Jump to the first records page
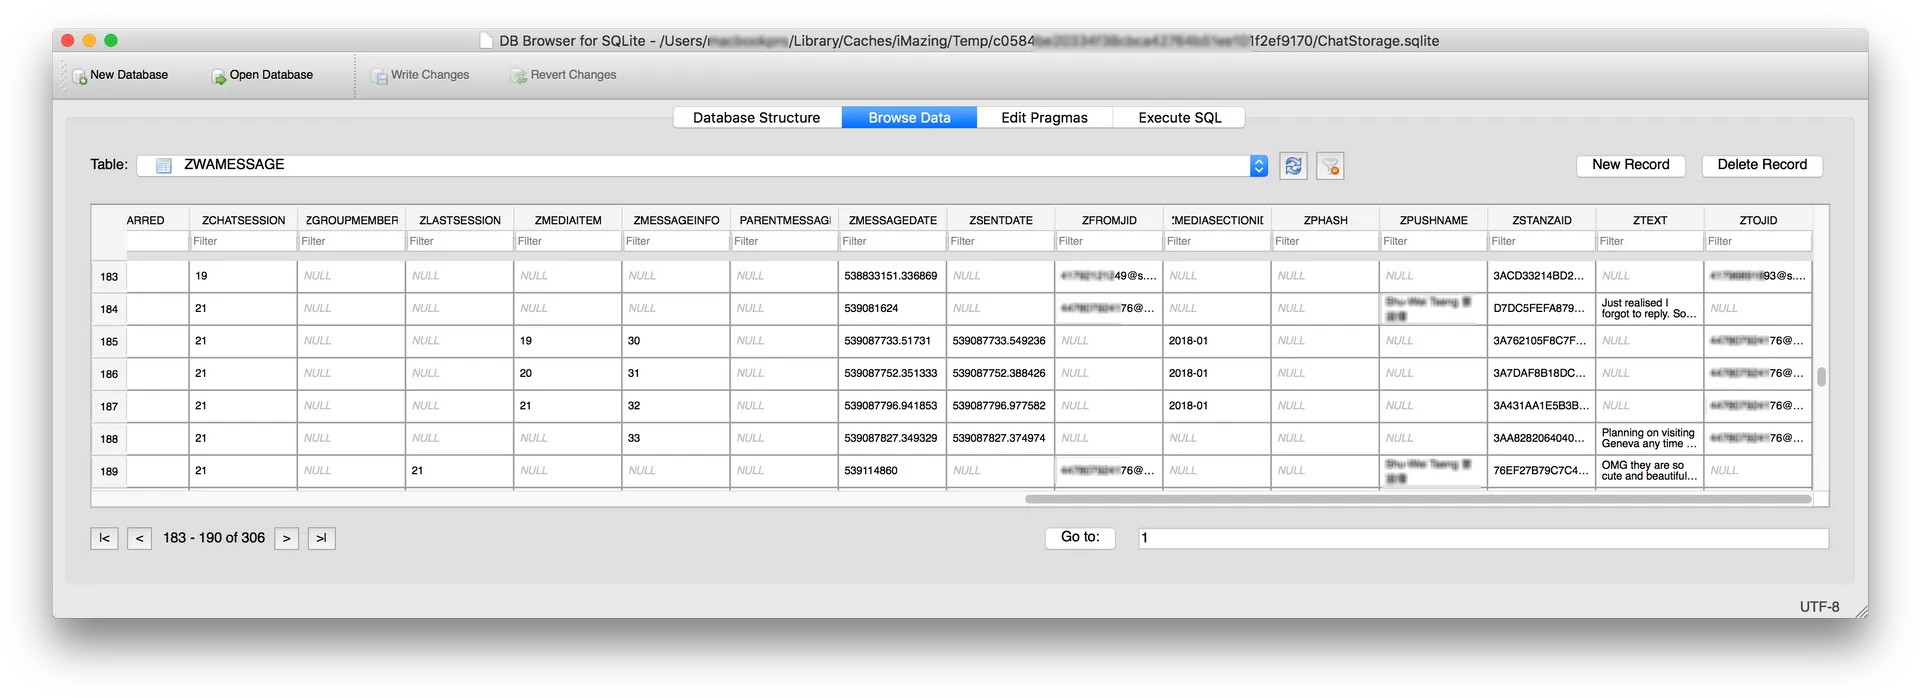Image resolution: width=1920 pixels, height=698 pixels. pos(104,539)
